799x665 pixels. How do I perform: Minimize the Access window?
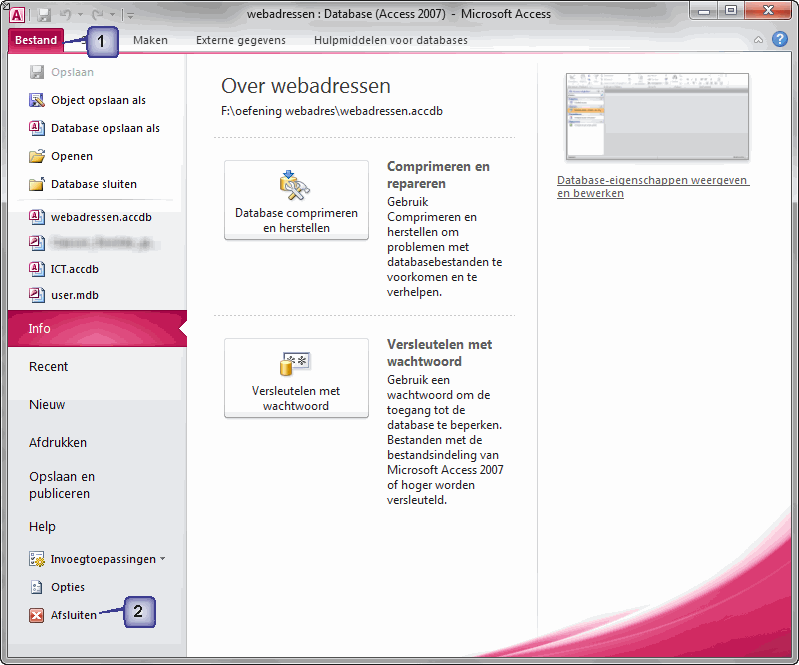coord(704,11)
